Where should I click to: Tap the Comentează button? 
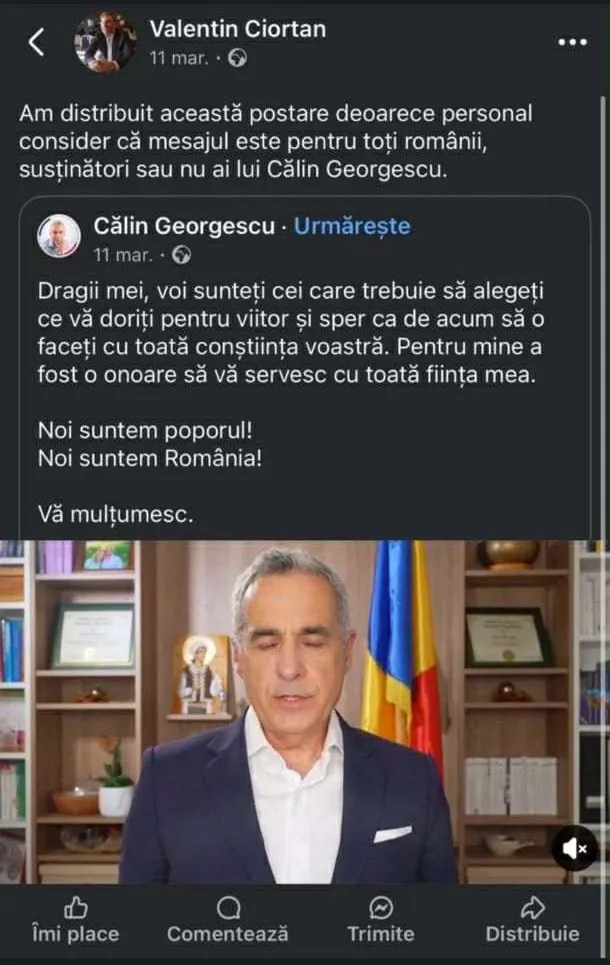coord(228,934)
